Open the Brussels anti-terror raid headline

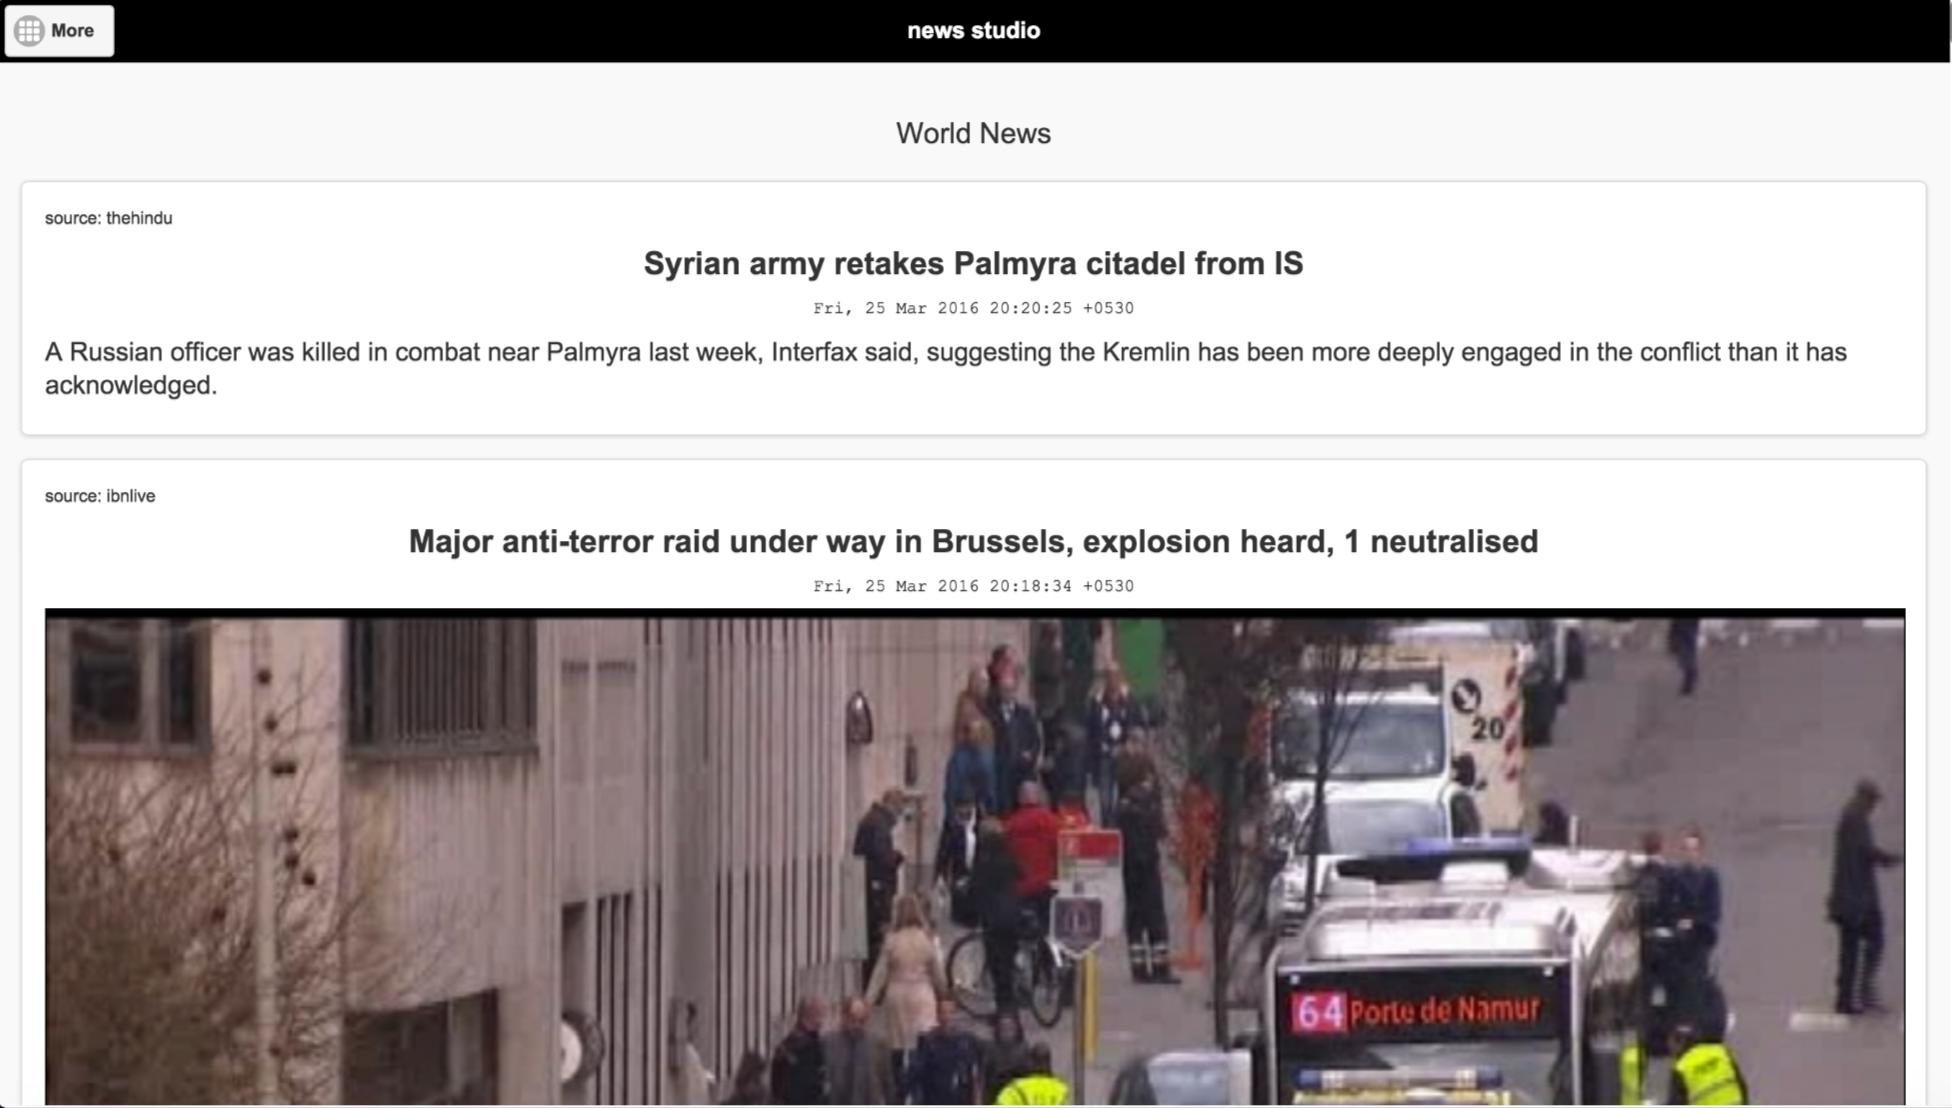coord(973,542)
